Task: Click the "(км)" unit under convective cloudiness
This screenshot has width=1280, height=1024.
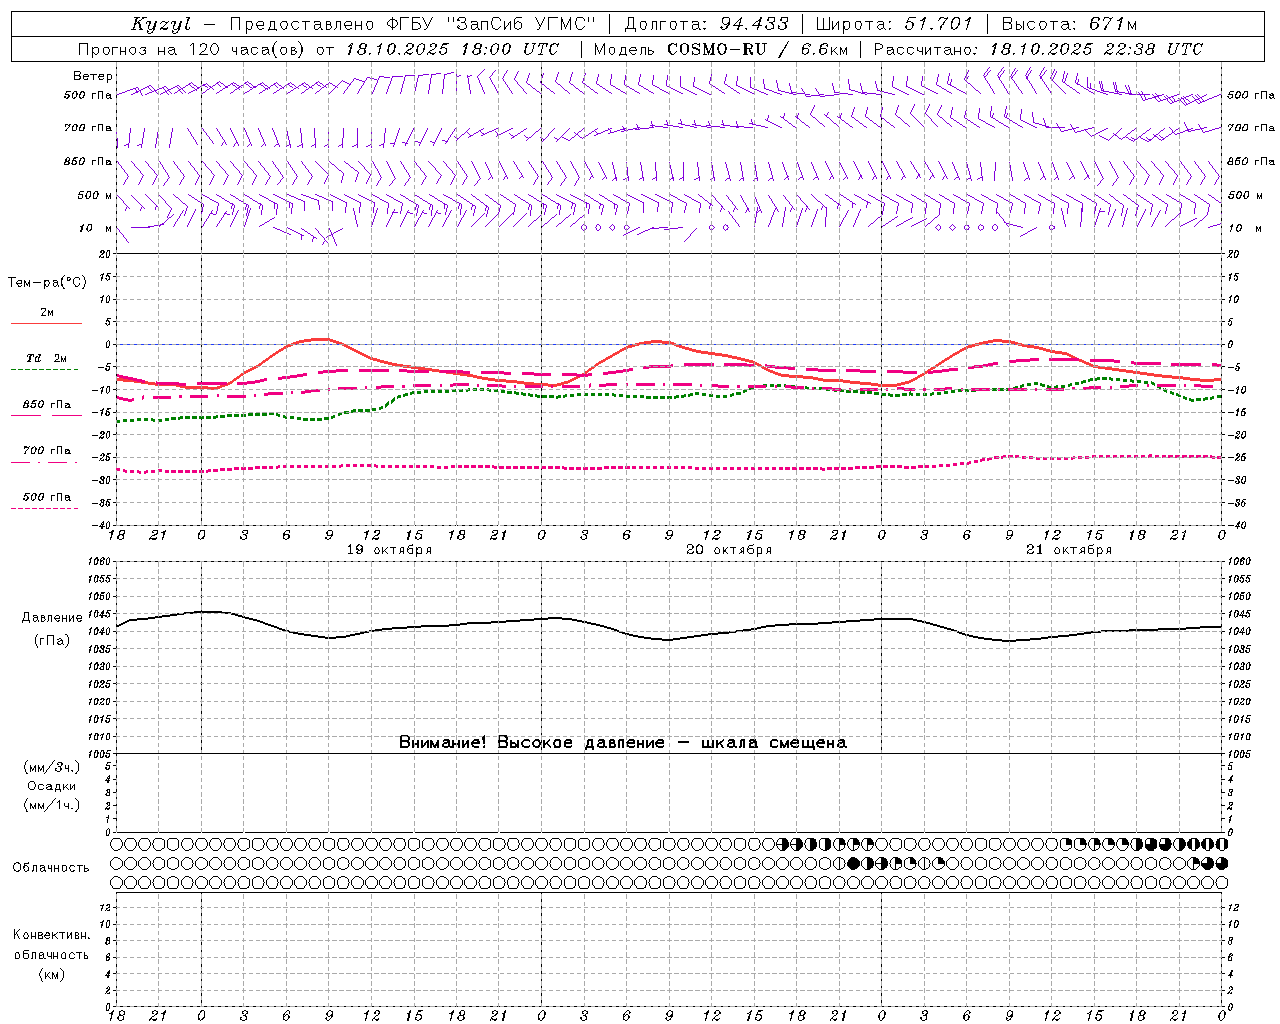Action: 52,974
